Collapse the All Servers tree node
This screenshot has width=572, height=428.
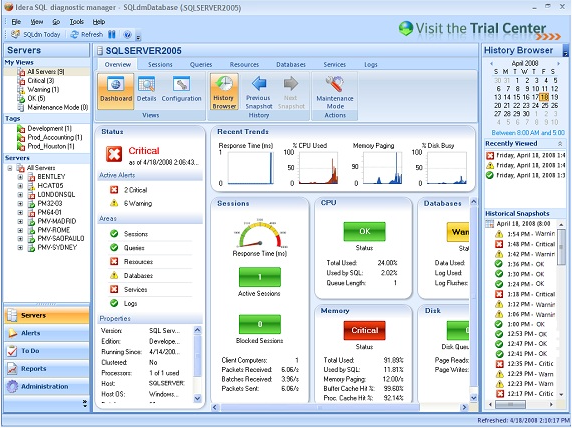point(10,168)
